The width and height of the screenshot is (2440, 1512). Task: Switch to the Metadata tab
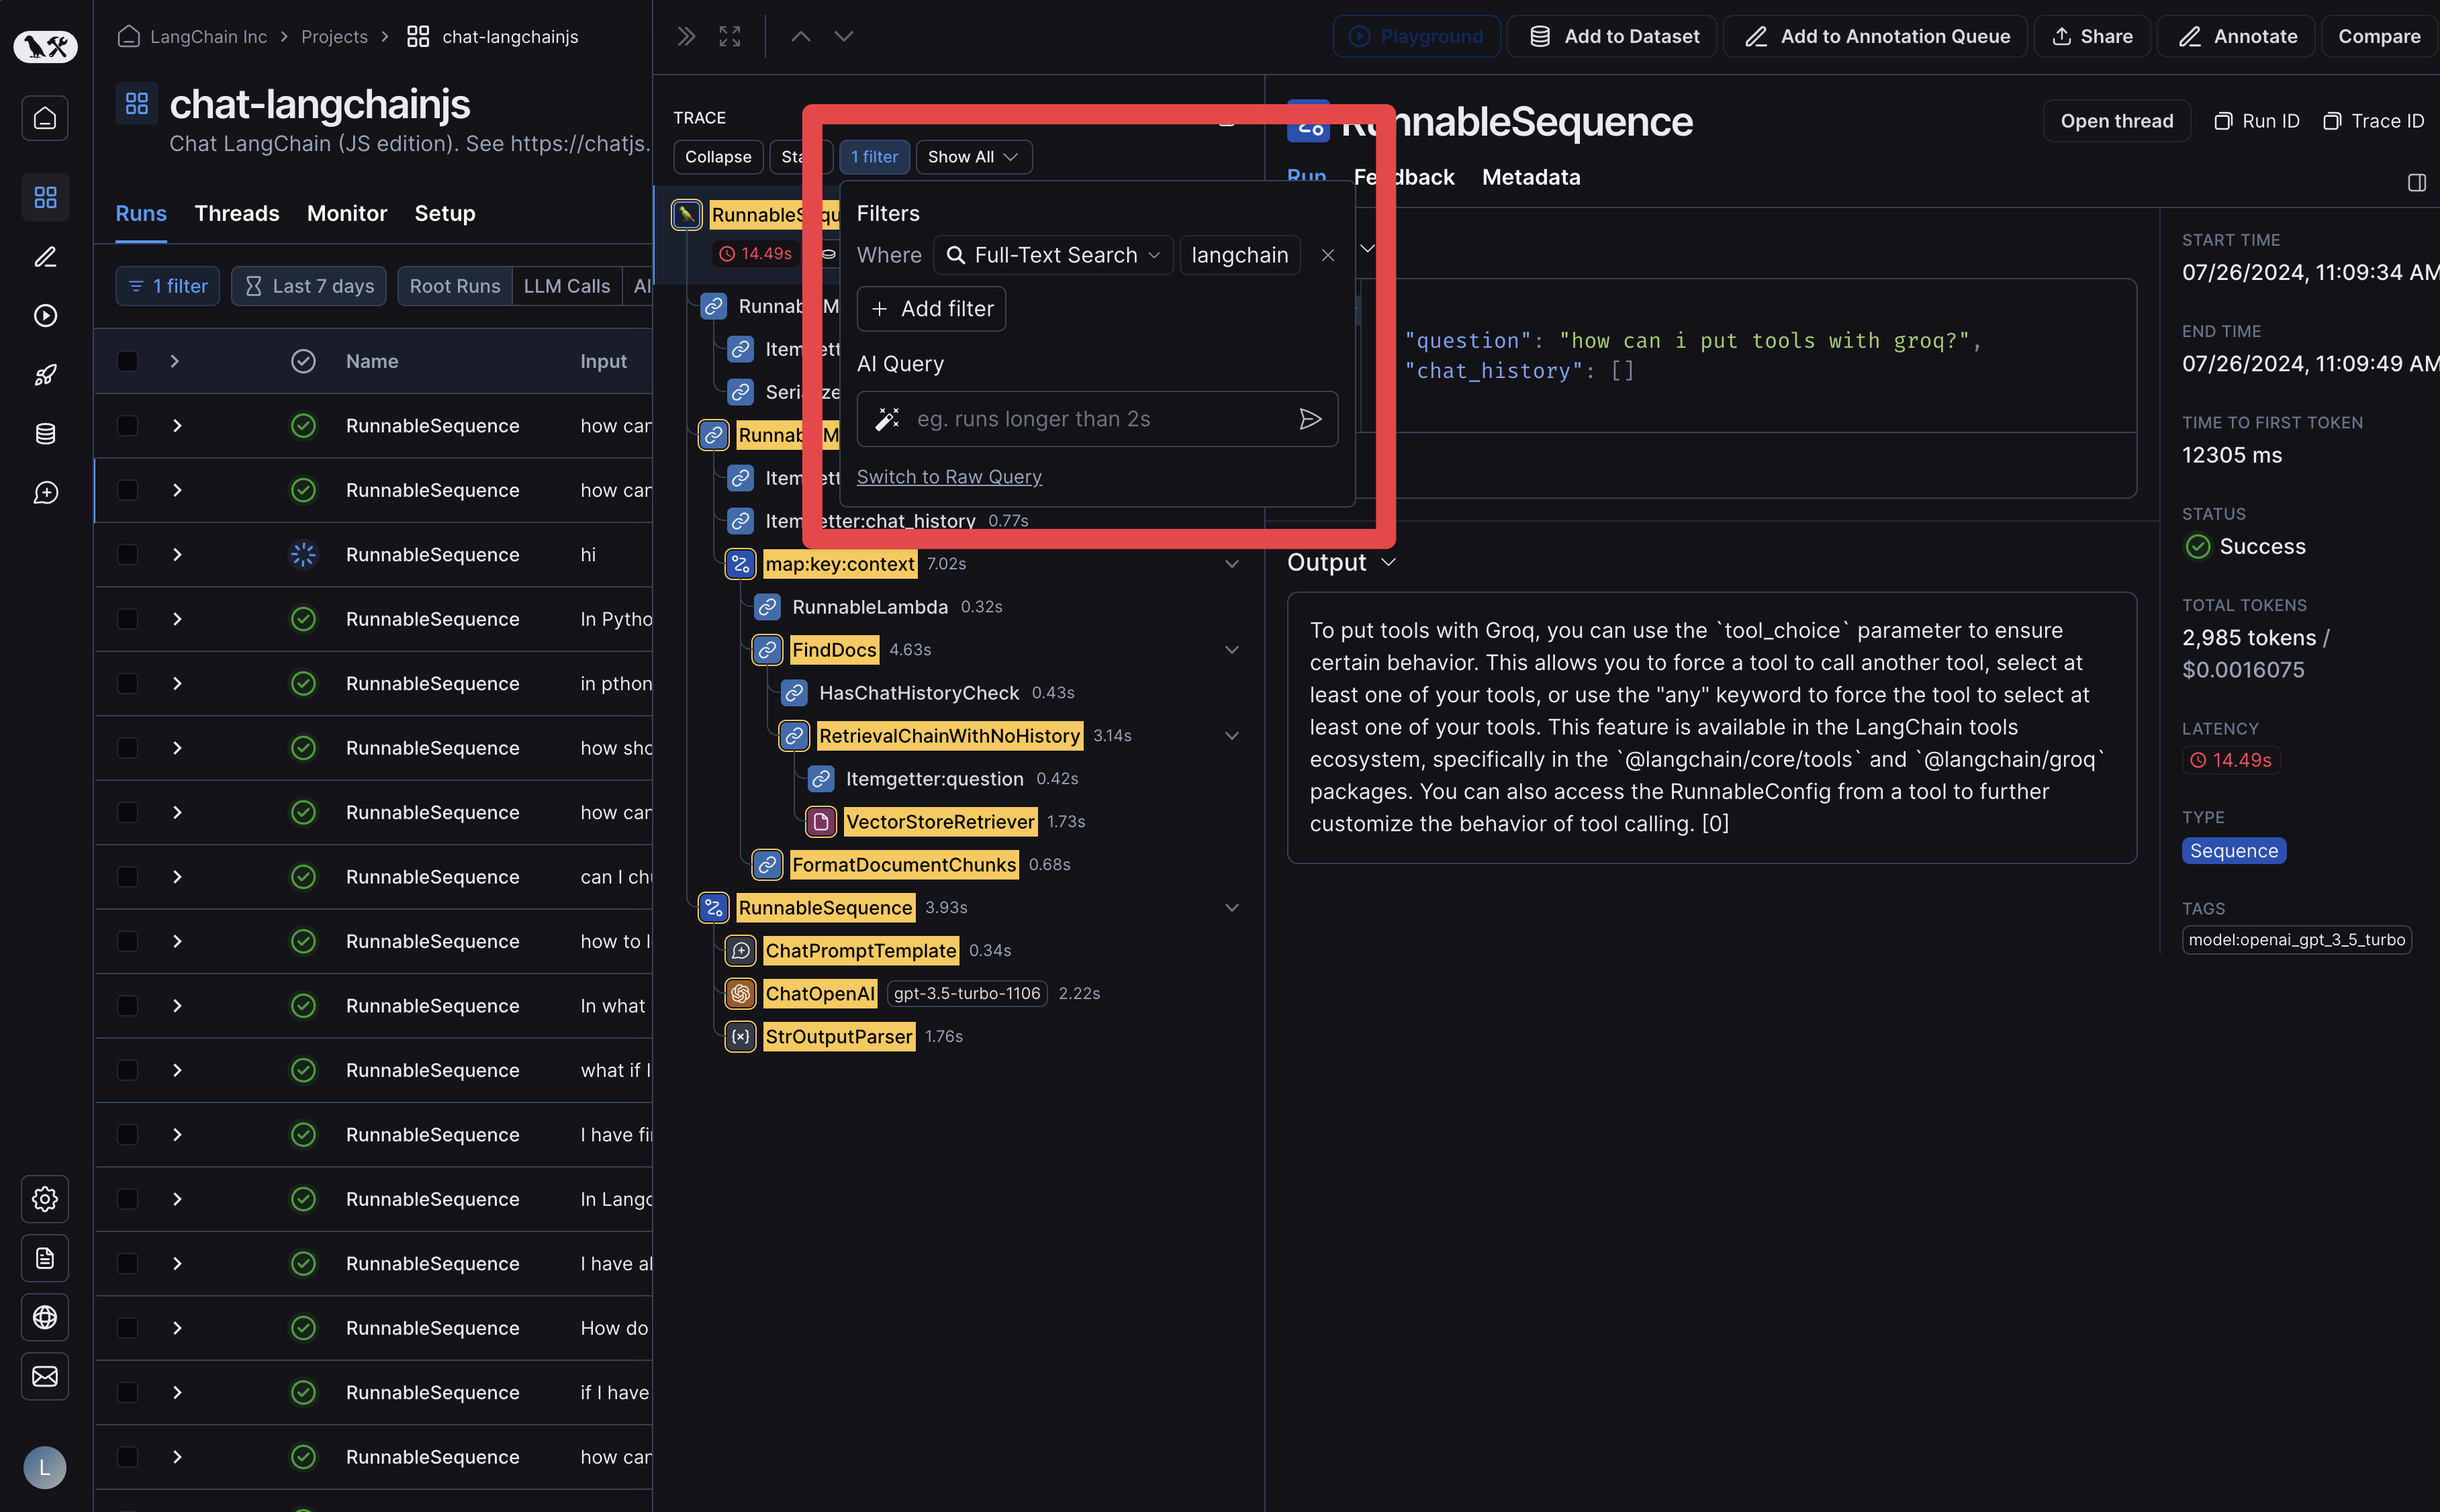coord(1530,176)
